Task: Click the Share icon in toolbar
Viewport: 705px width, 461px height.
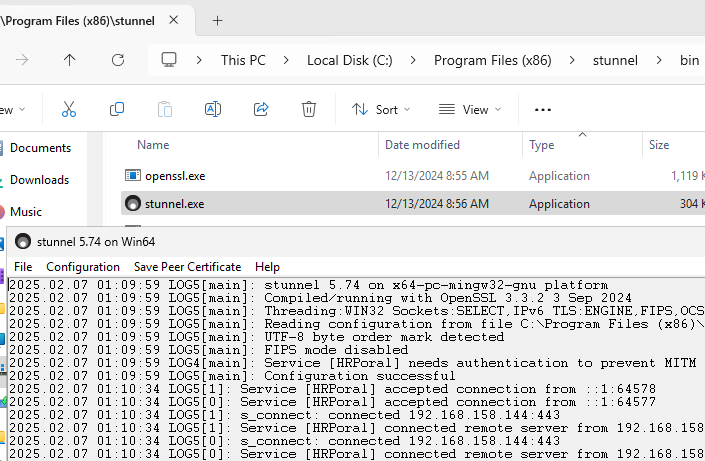Action: point(261,109)
